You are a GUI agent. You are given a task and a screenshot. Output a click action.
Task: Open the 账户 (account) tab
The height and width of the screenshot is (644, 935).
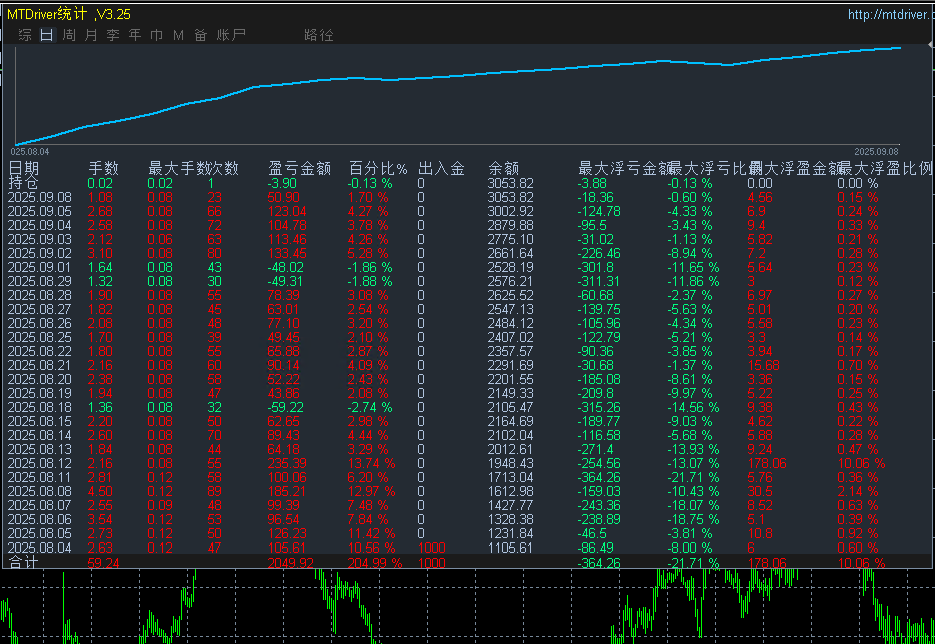[231, 35]
